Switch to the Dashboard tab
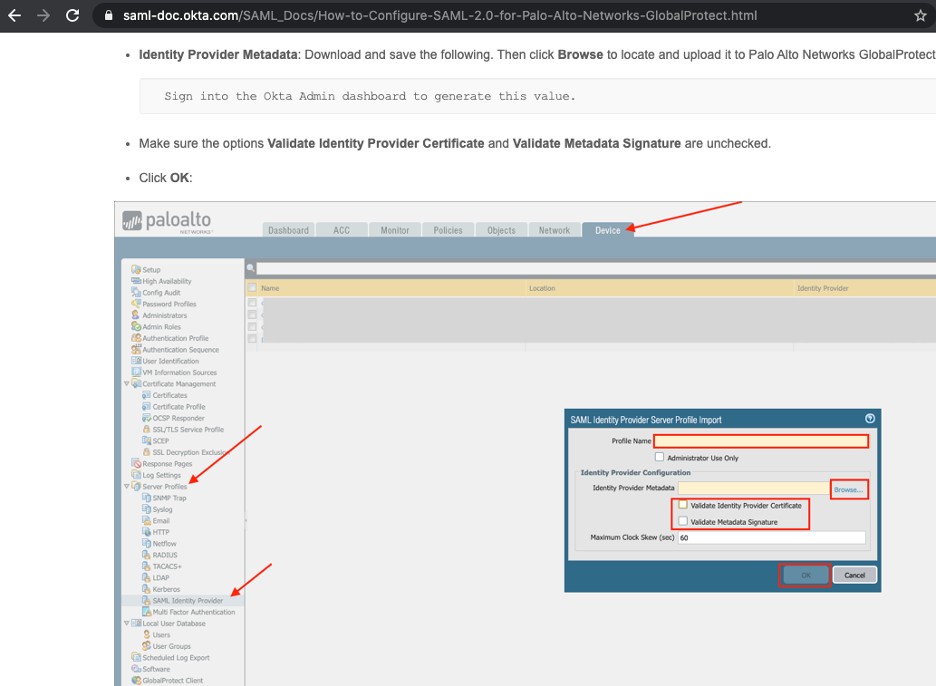Image resolution: width=936 pixels, height=686 pixels. coord(288,230)
